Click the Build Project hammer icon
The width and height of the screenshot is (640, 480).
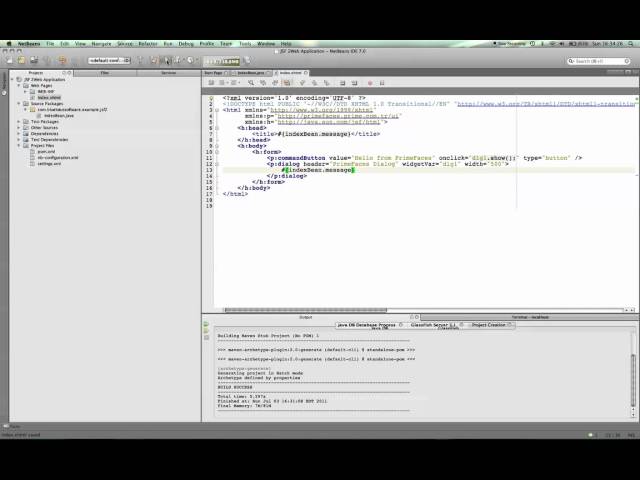(x=140, y=60)
